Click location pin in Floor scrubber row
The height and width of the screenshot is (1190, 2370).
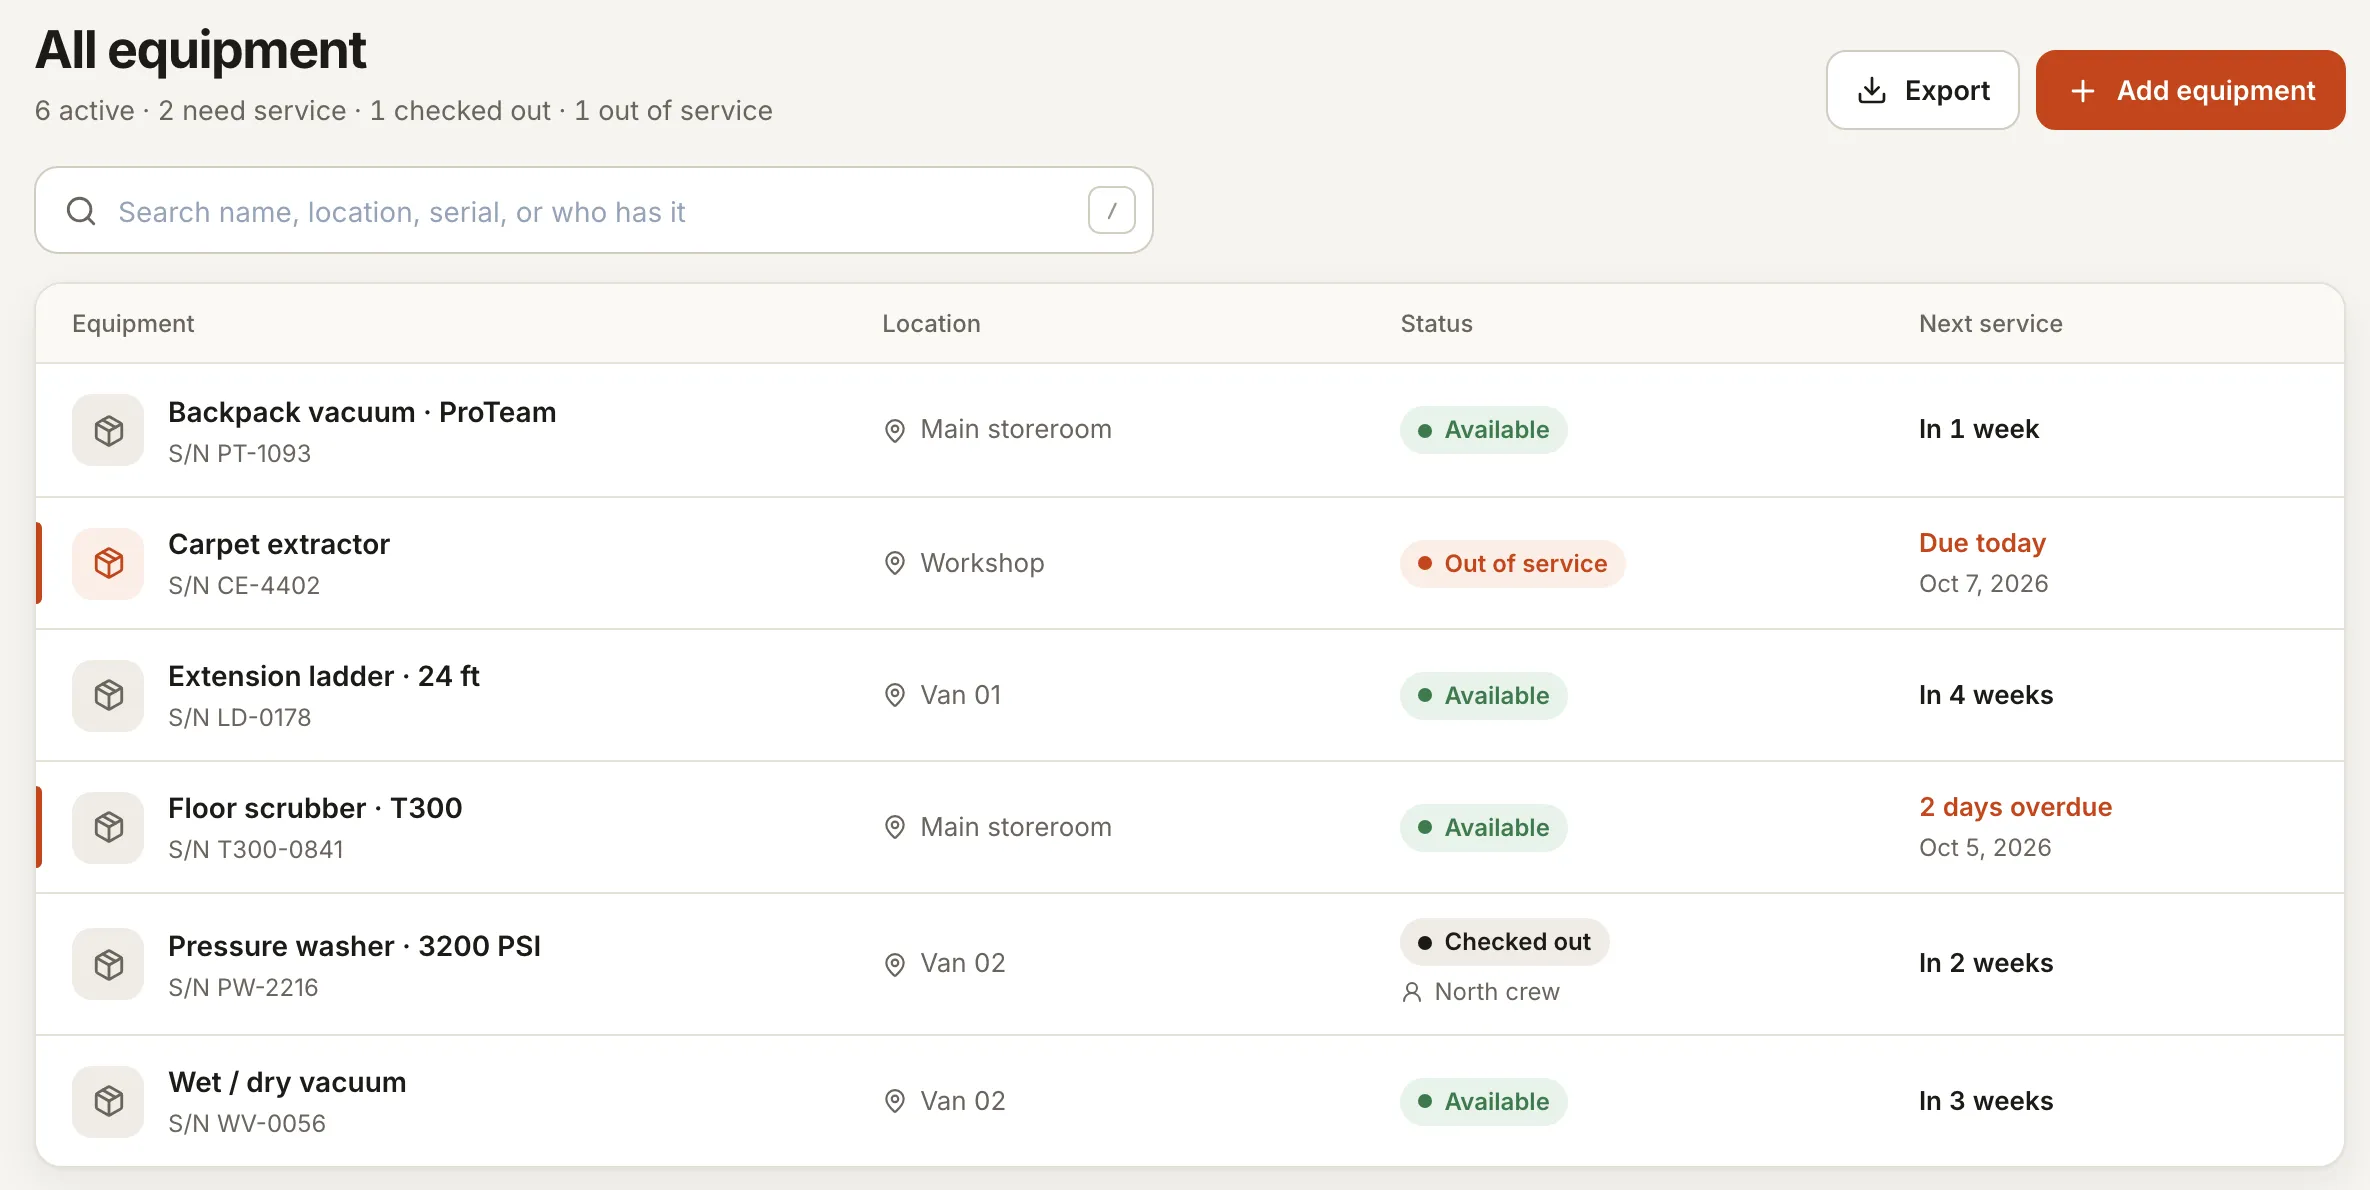tap(895, 827)
